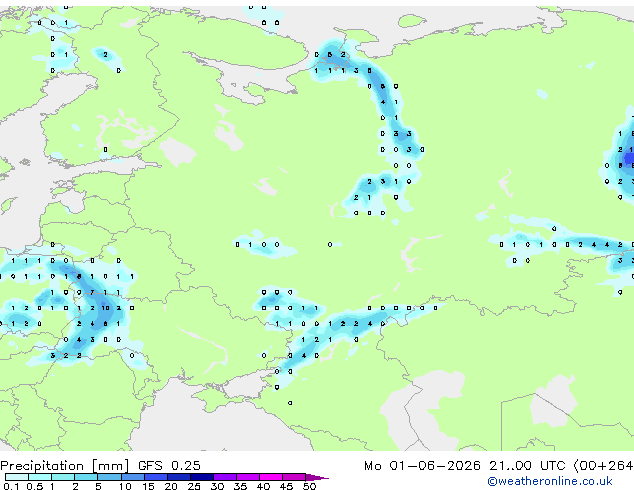The image size is (634, 490).
Task: Click the '15' legend scale label
Action: pyautogui.click(x=148, y=486)
